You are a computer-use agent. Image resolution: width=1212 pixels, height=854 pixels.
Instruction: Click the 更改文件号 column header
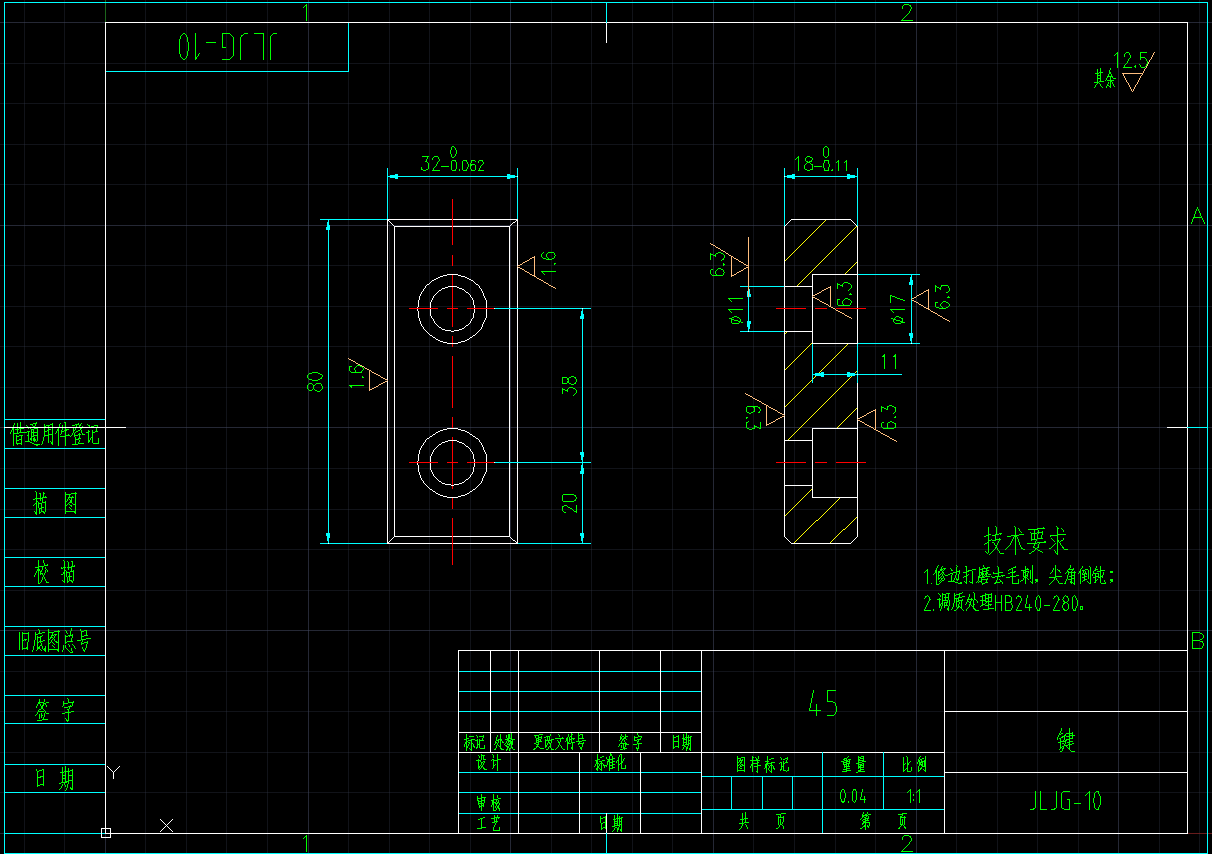tap(559, 743)
